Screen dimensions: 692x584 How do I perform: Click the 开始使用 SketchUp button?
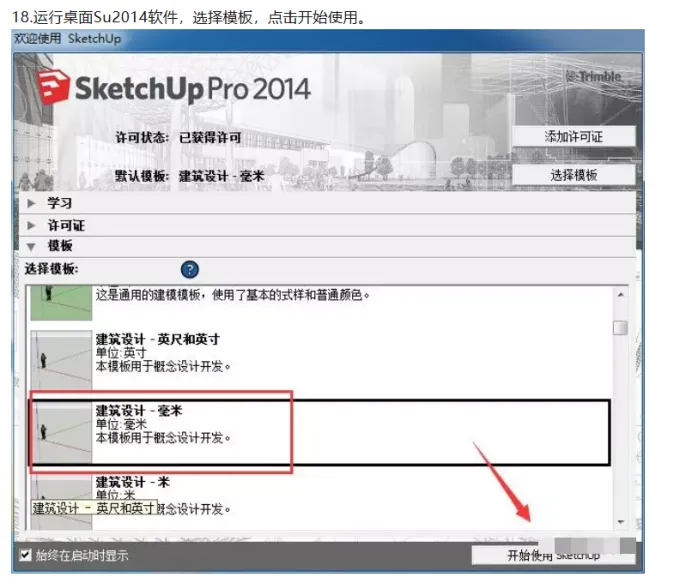pos(553,555)
